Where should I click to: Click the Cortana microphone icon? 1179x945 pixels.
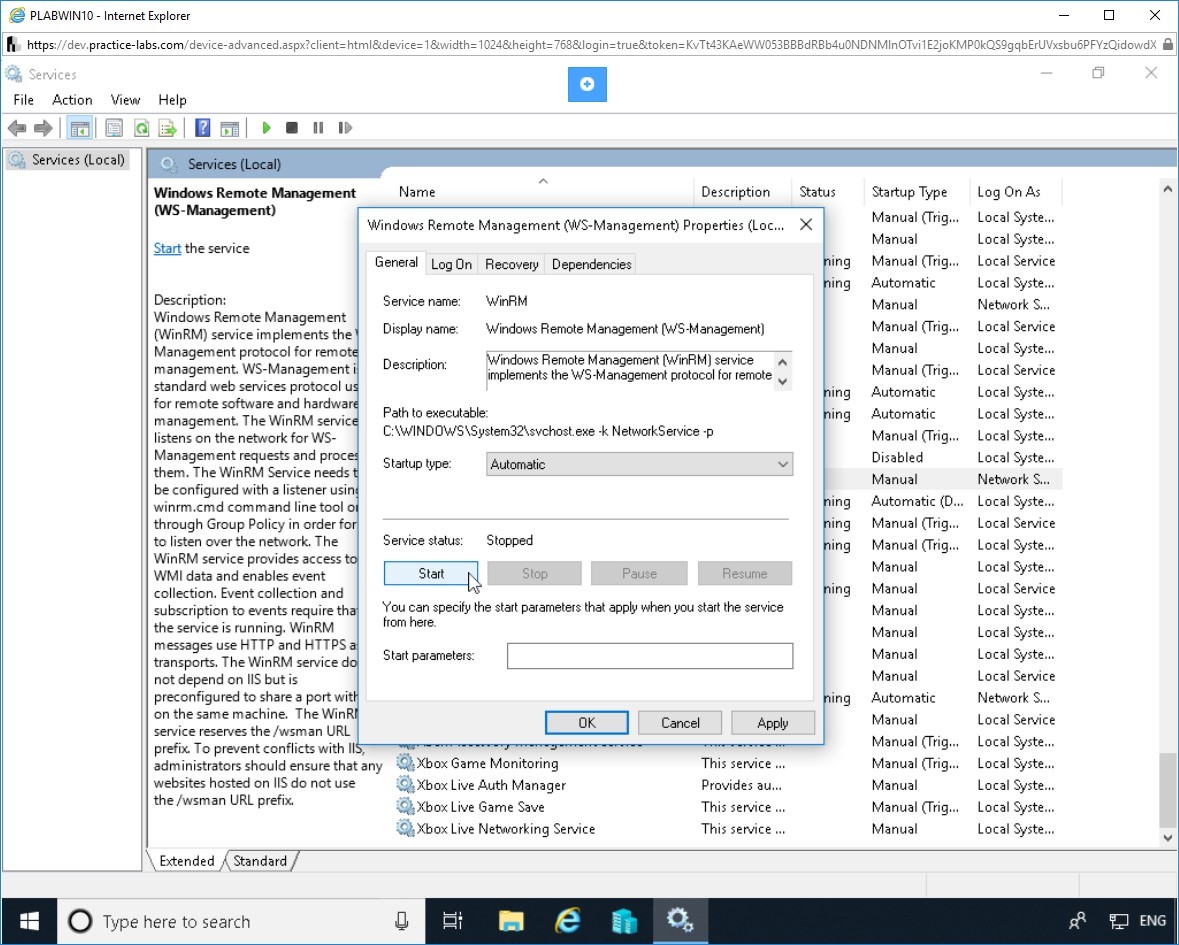(402, 921)
